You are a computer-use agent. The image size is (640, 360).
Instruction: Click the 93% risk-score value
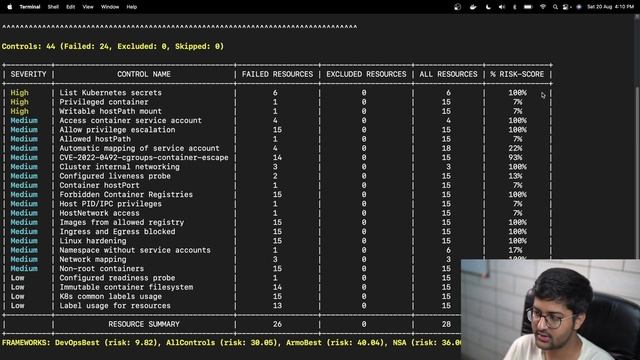pyautogui.click(x=515, y=158)
